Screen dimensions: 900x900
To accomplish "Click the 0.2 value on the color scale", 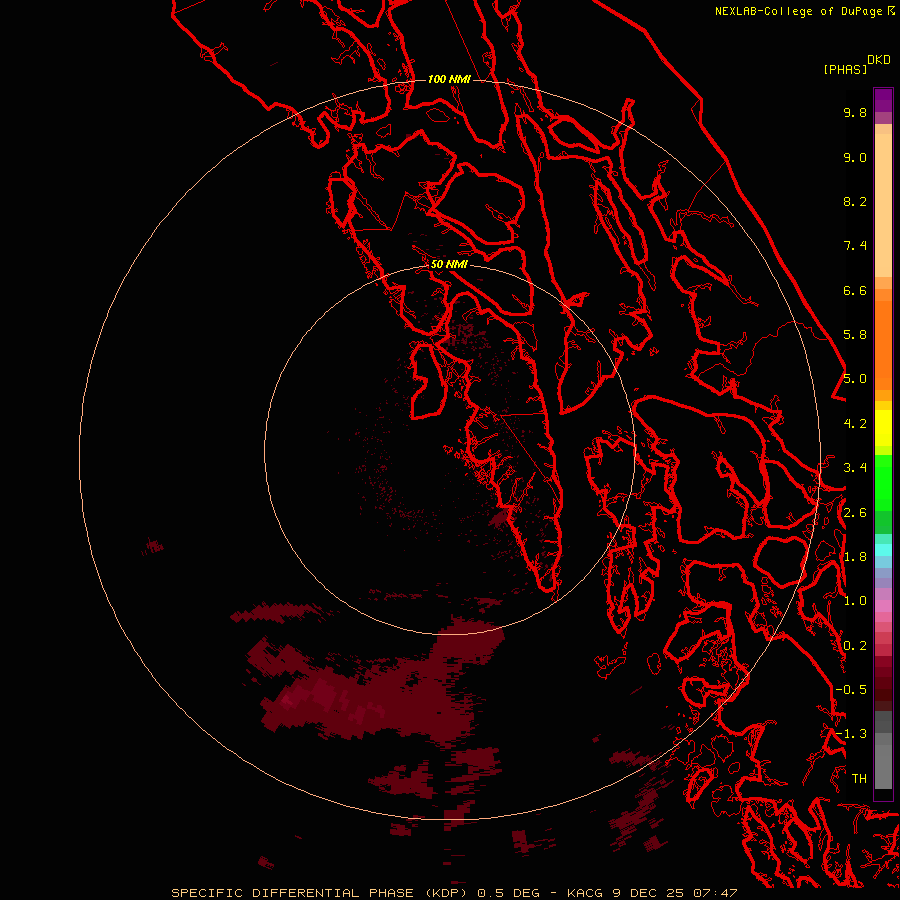I will click(855, 646).
